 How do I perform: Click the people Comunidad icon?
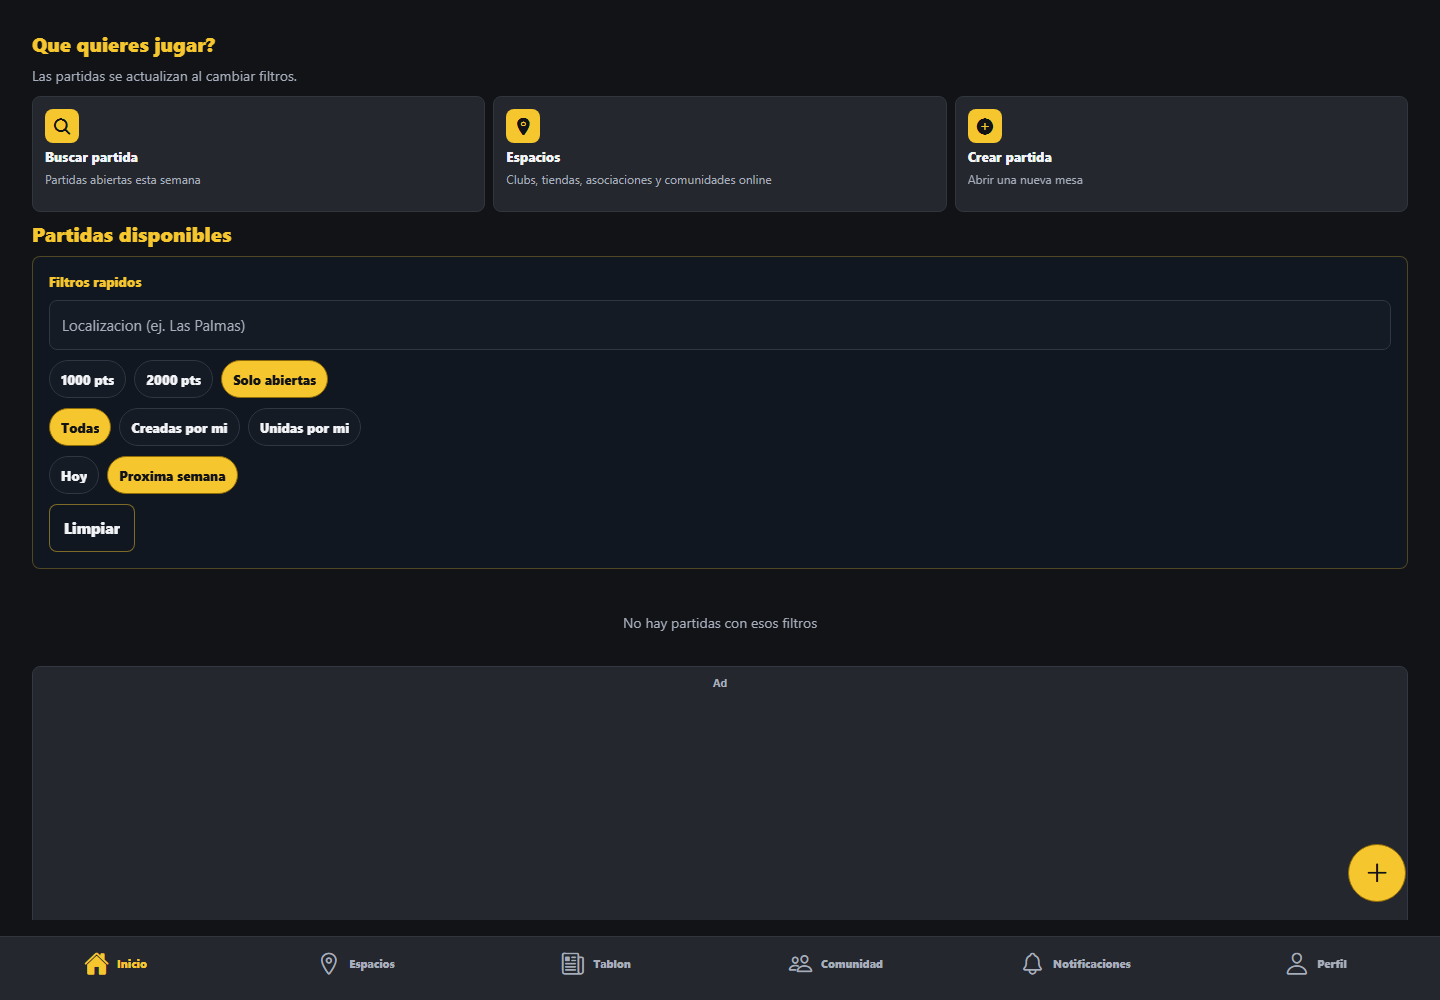[800, 963]
